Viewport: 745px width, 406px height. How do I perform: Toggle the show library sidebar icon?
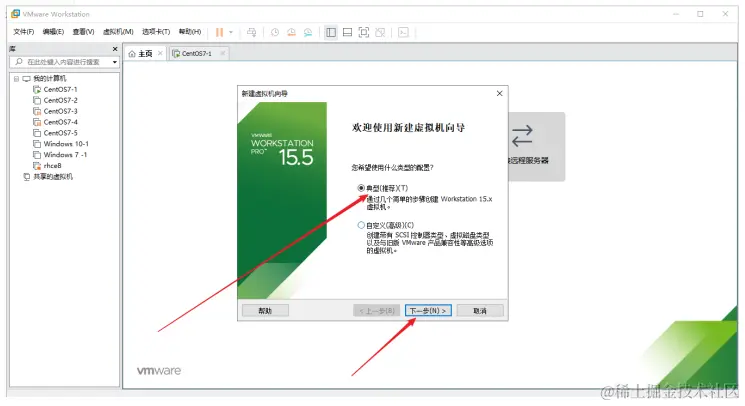click(x=331, y=32)
